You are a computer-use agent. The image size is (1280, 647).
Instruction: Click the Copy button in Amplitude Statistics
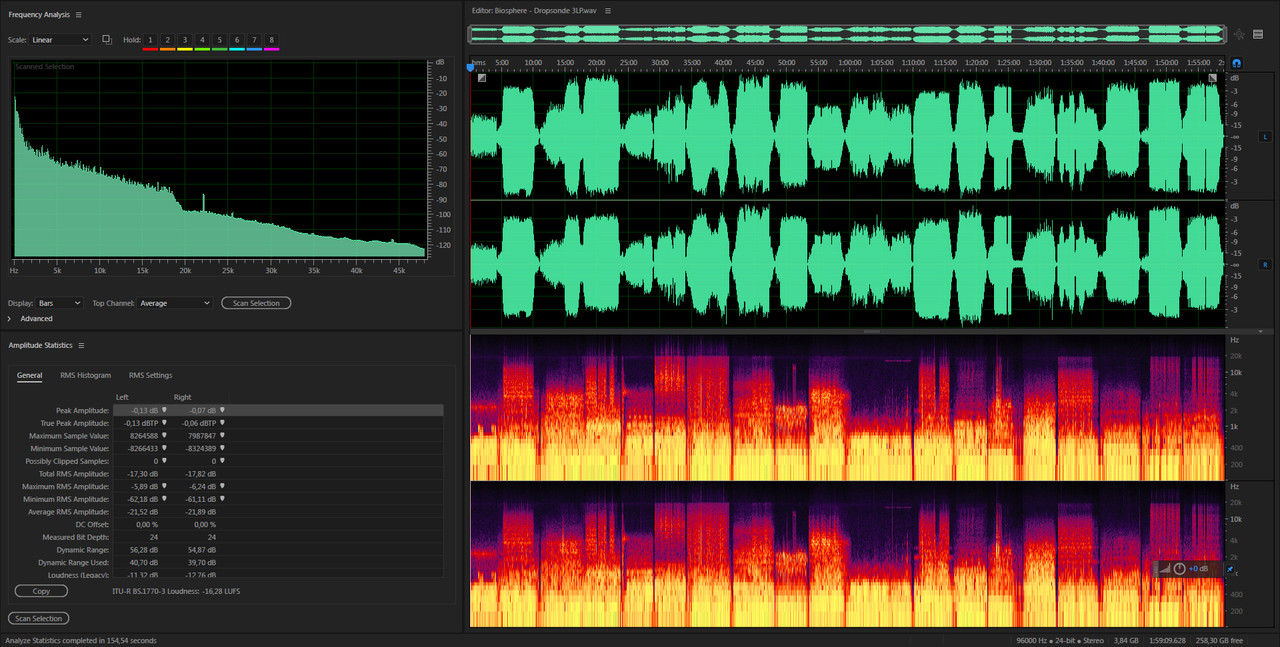pos(41,591)
